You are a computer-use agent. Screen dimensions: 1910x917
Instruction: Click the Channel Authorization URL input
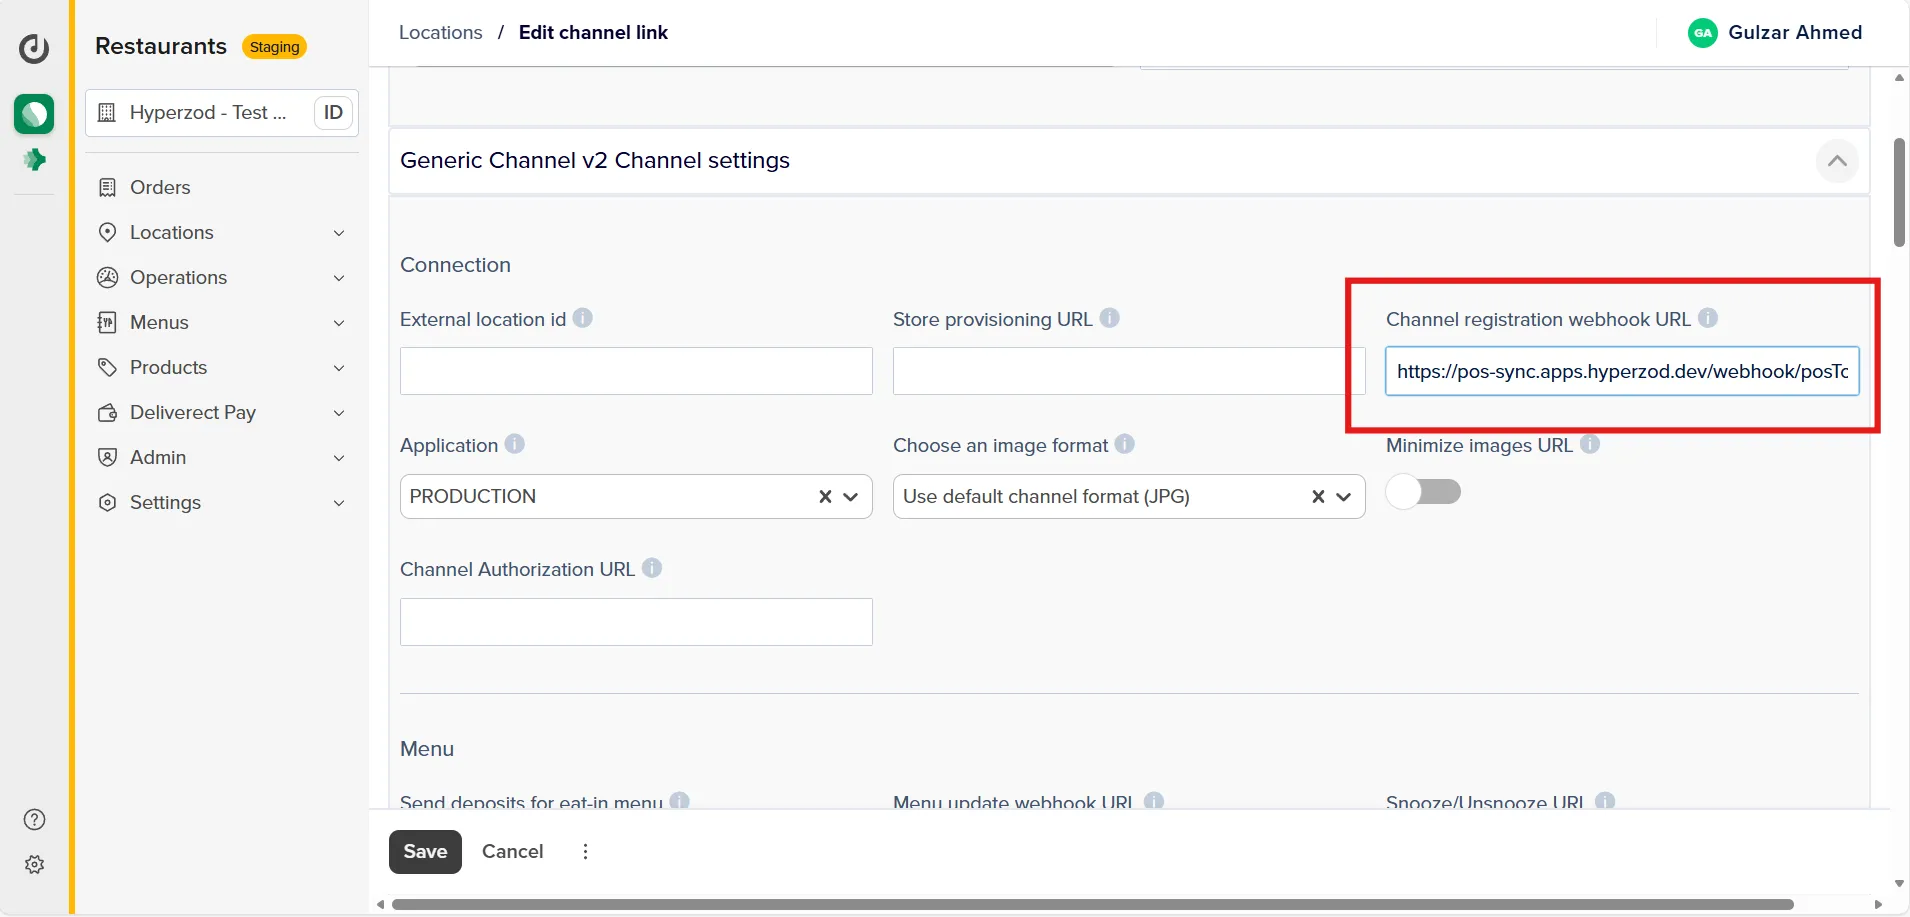(x=636, y=622)
